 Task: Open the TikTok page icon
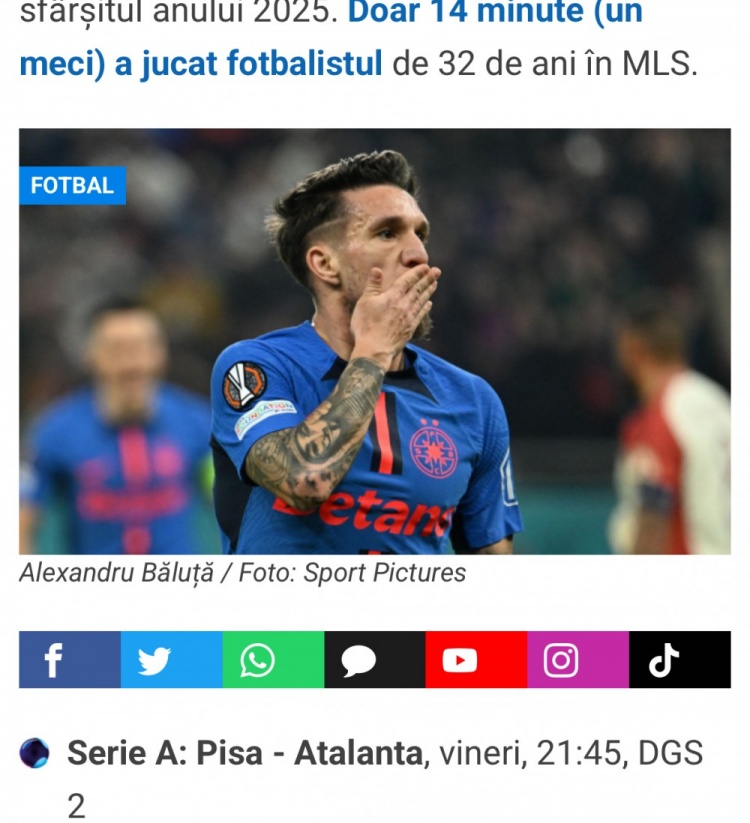(x=680, y=659)
